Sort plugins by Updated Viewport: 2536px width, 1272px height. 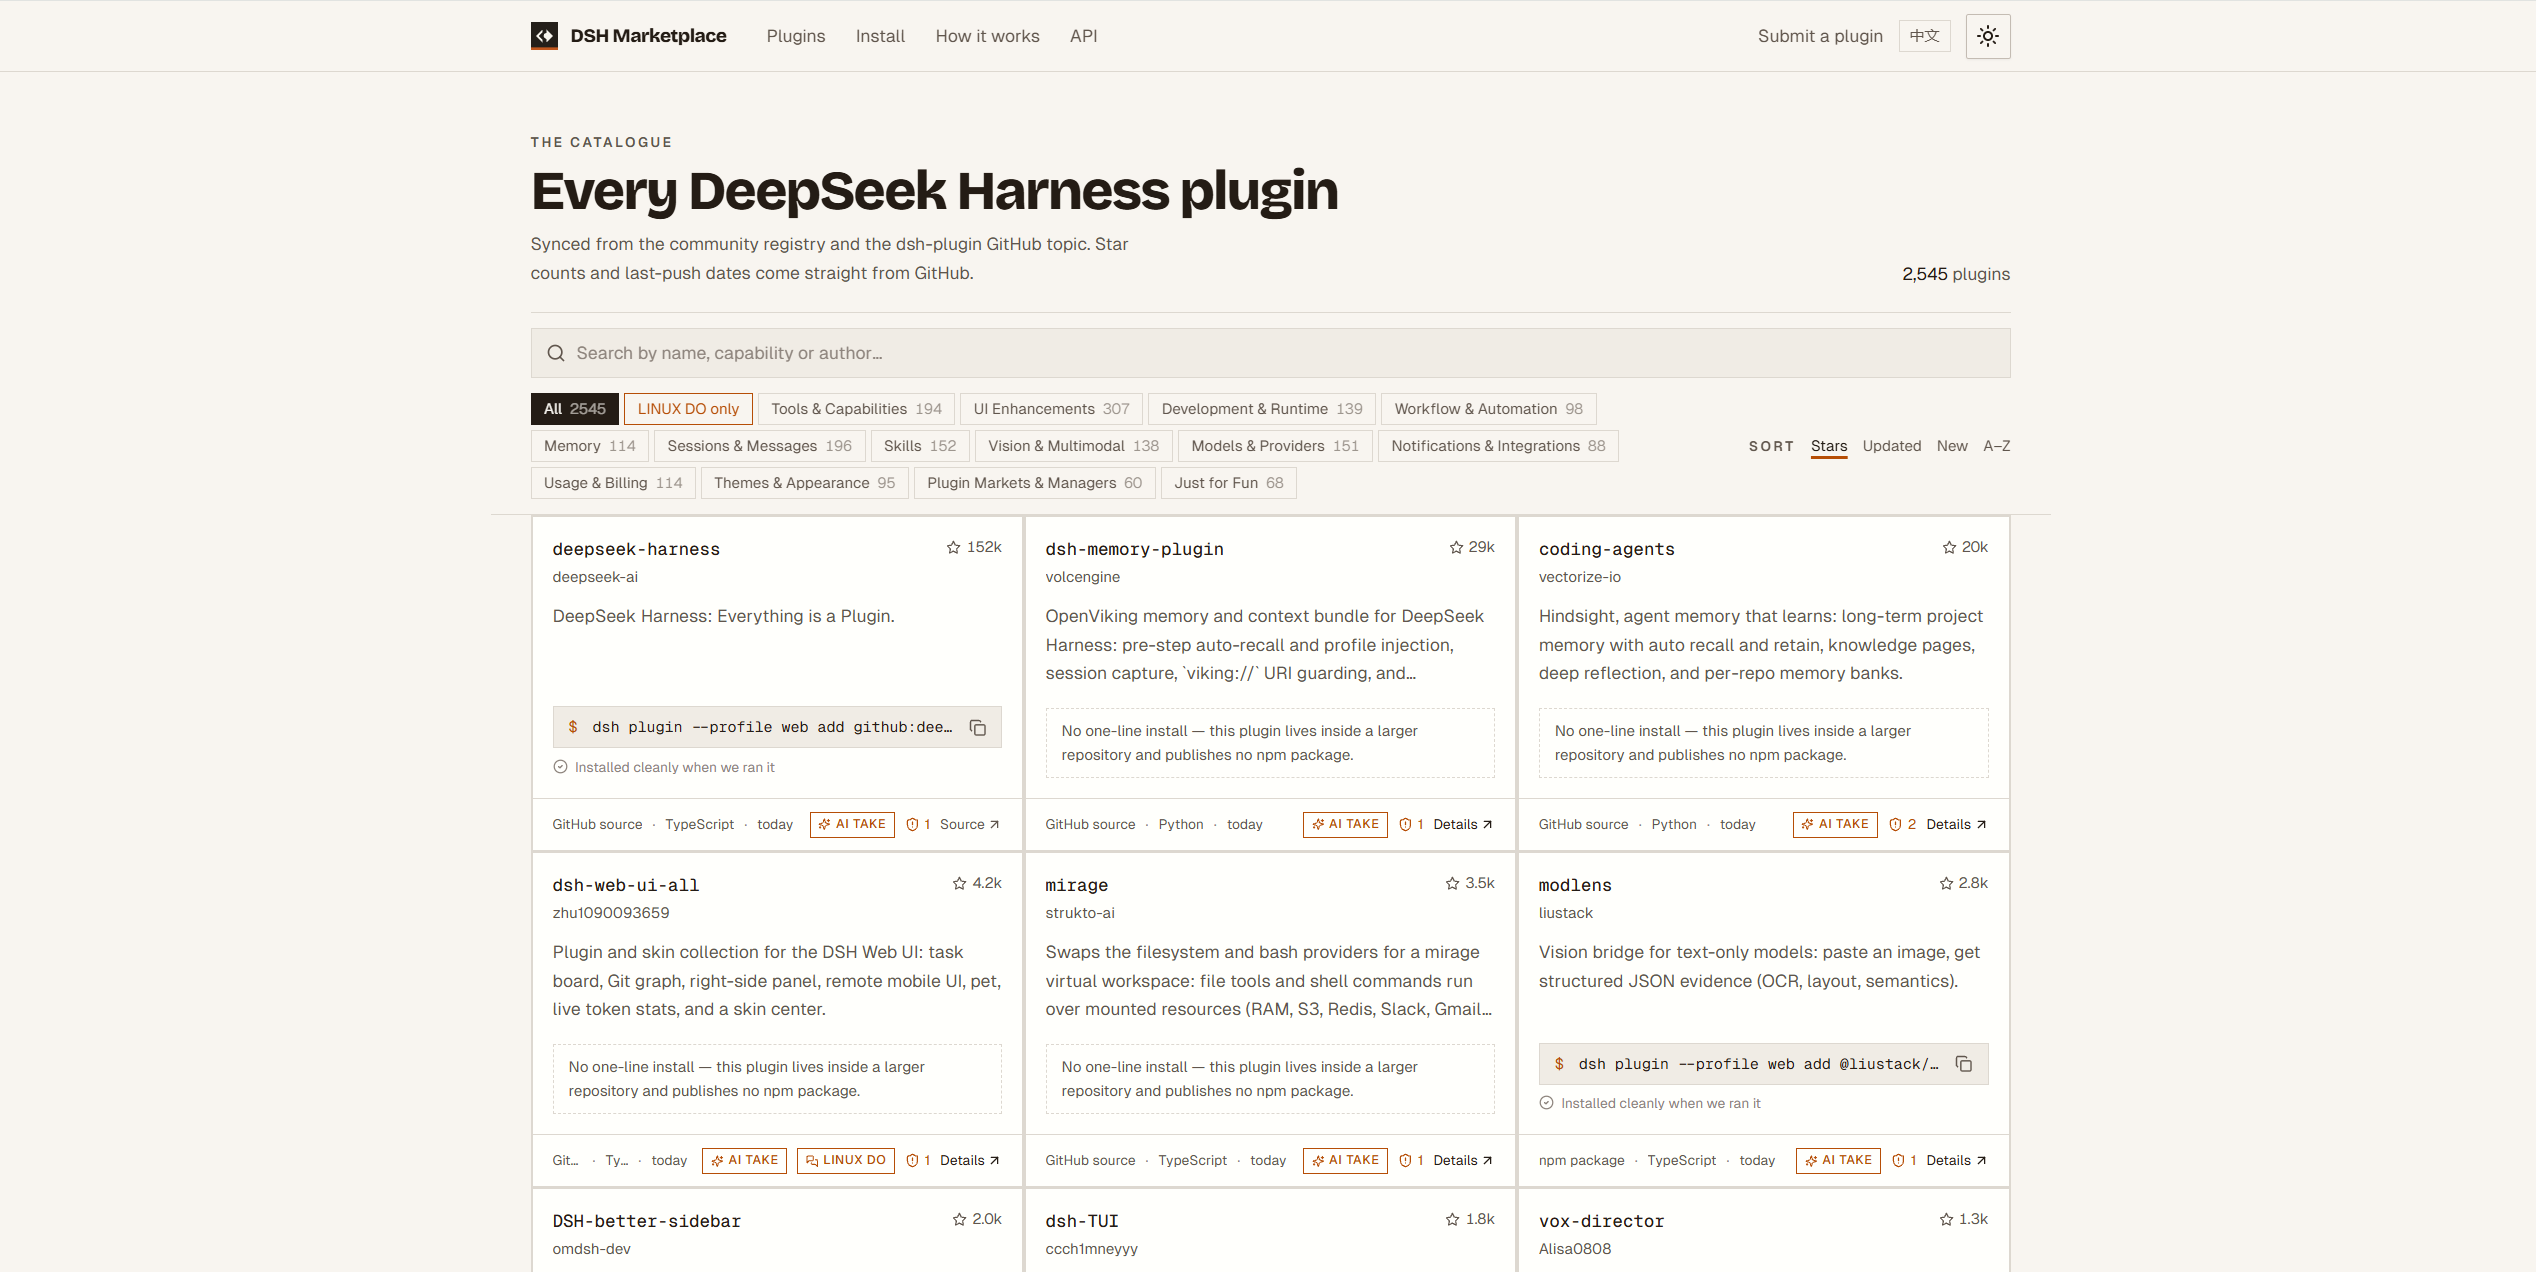(x=1891, y=446)
